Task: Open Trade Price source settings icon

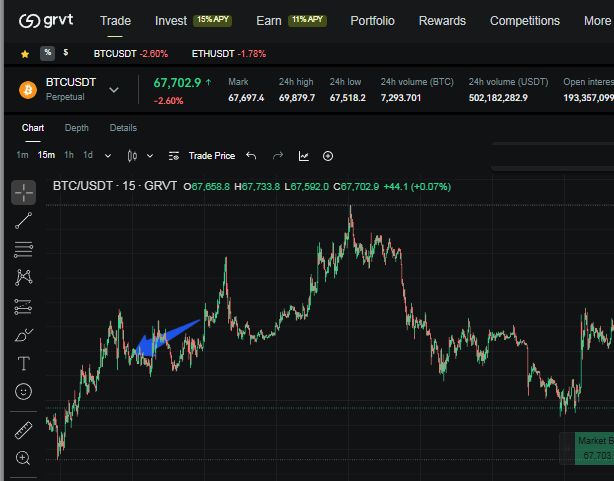Action: click(174, 156)
